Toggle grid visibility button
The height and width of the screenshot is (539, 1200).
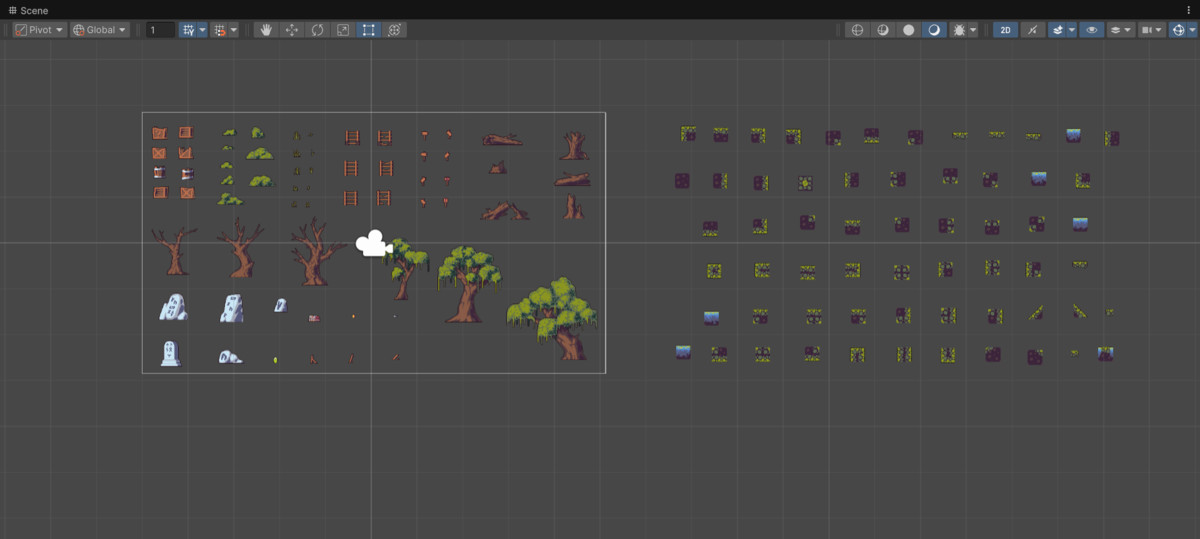point(188,30)
